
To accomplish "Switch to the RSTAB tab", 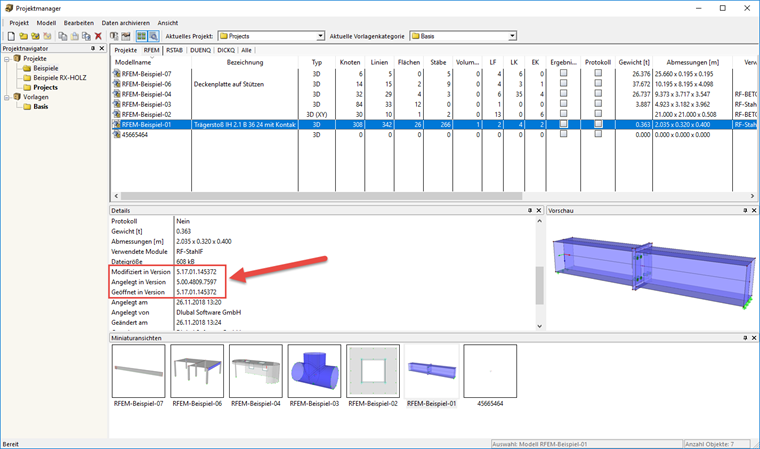I will [174, 50].
